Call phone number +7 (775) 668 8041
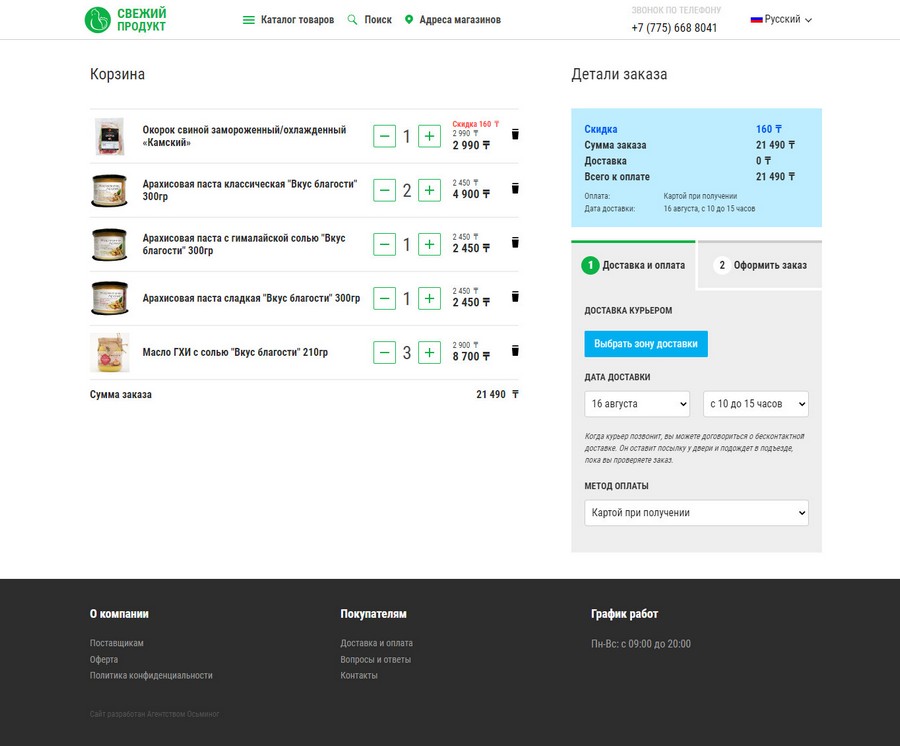900x746 pixels. click(x=674, y=28)
